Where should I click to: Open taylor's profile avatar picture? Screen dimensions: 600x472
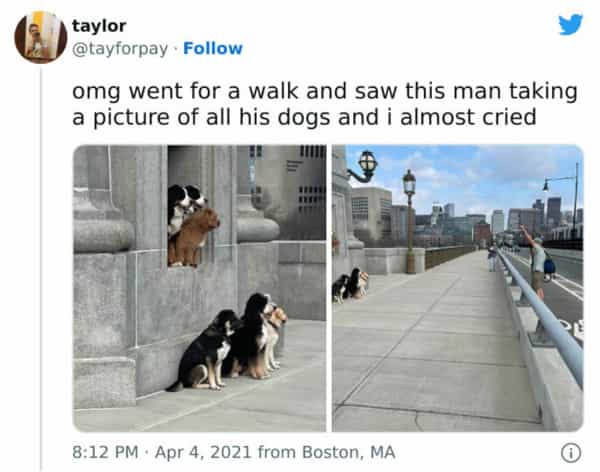point(41,37)
